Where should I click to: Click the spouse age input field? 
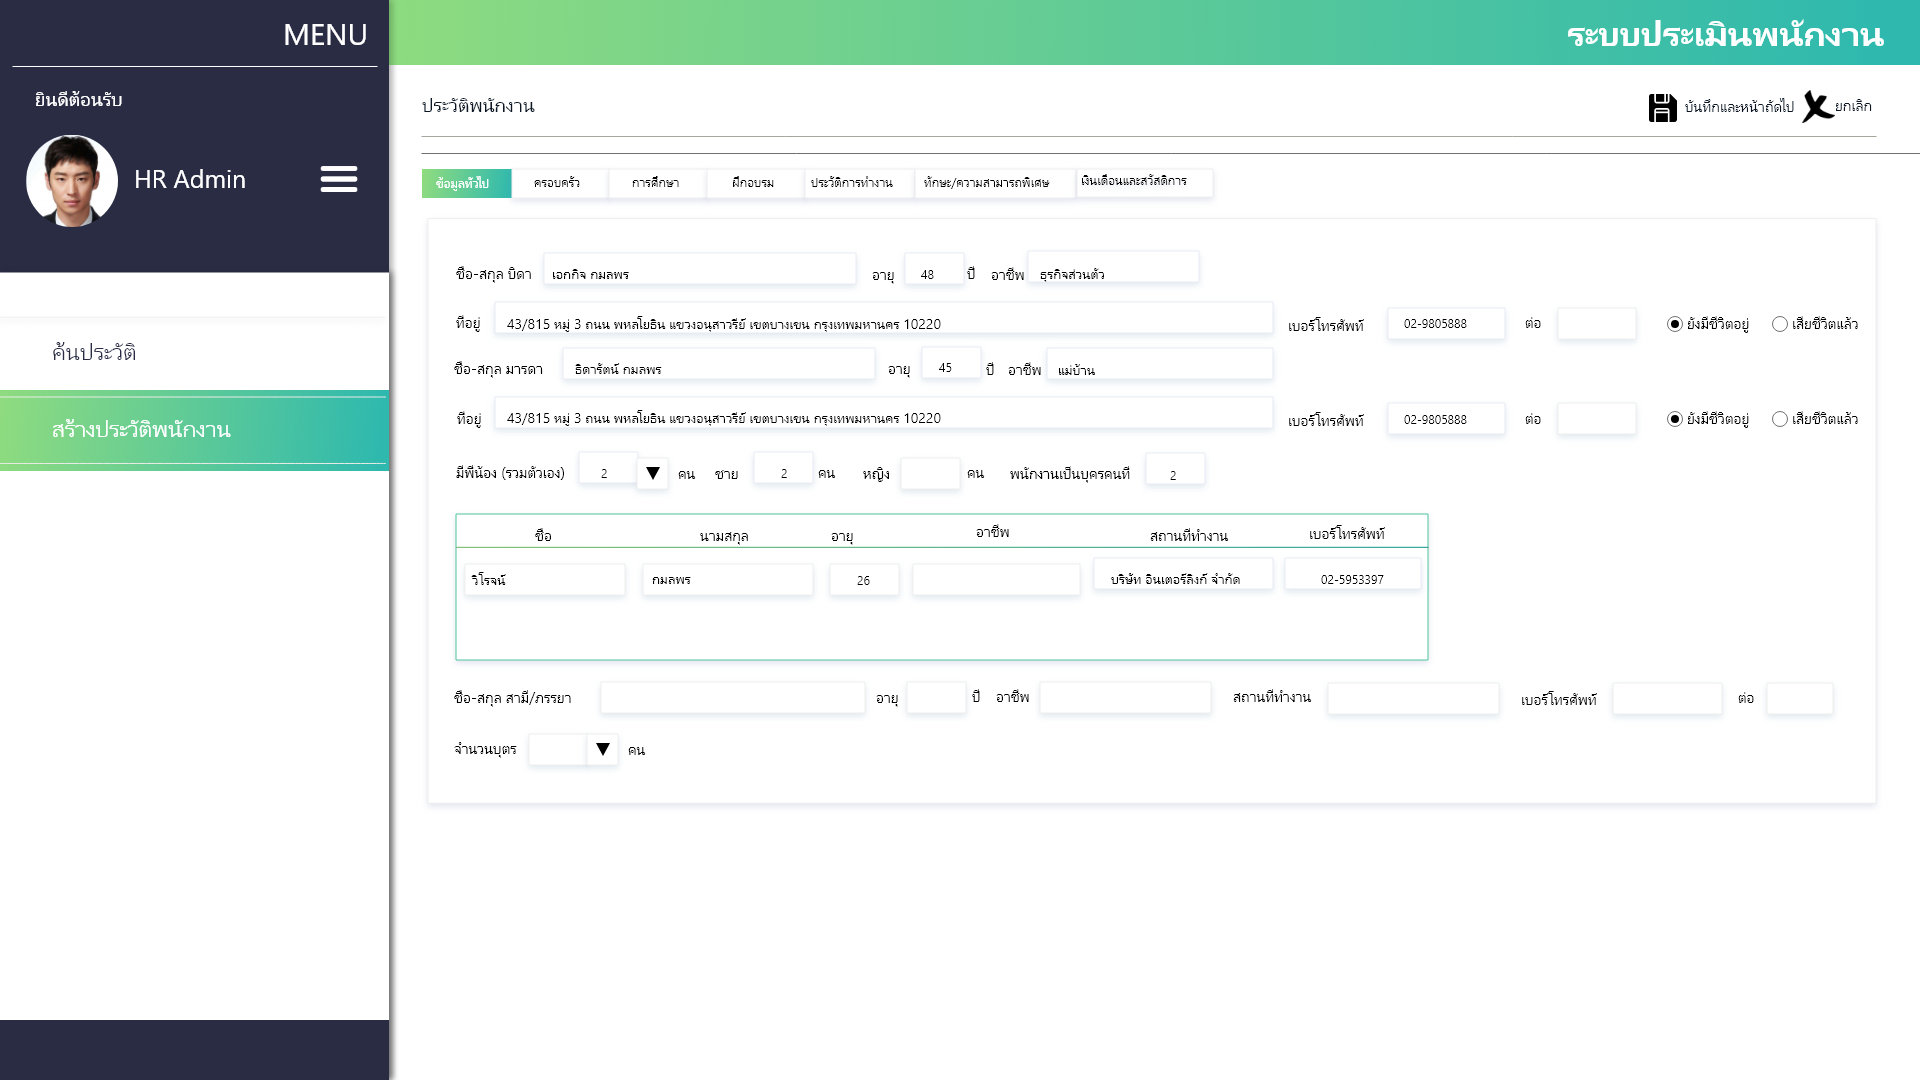(x=936, y=698)
